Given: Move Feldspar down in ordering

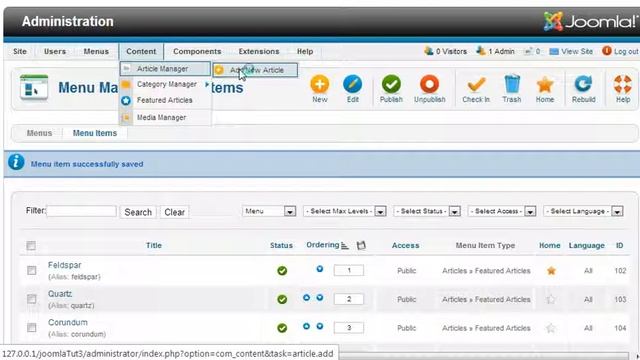Looking at the screenshot, I should [320, 269].
